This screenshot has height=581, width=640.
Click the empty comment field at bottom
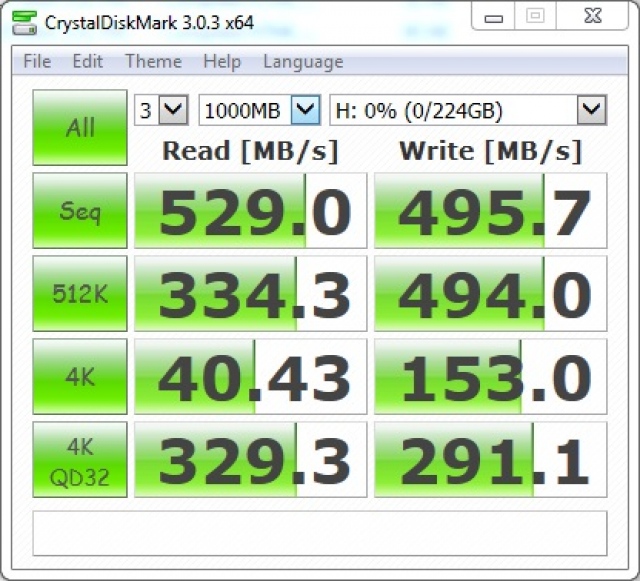point(320,533)
